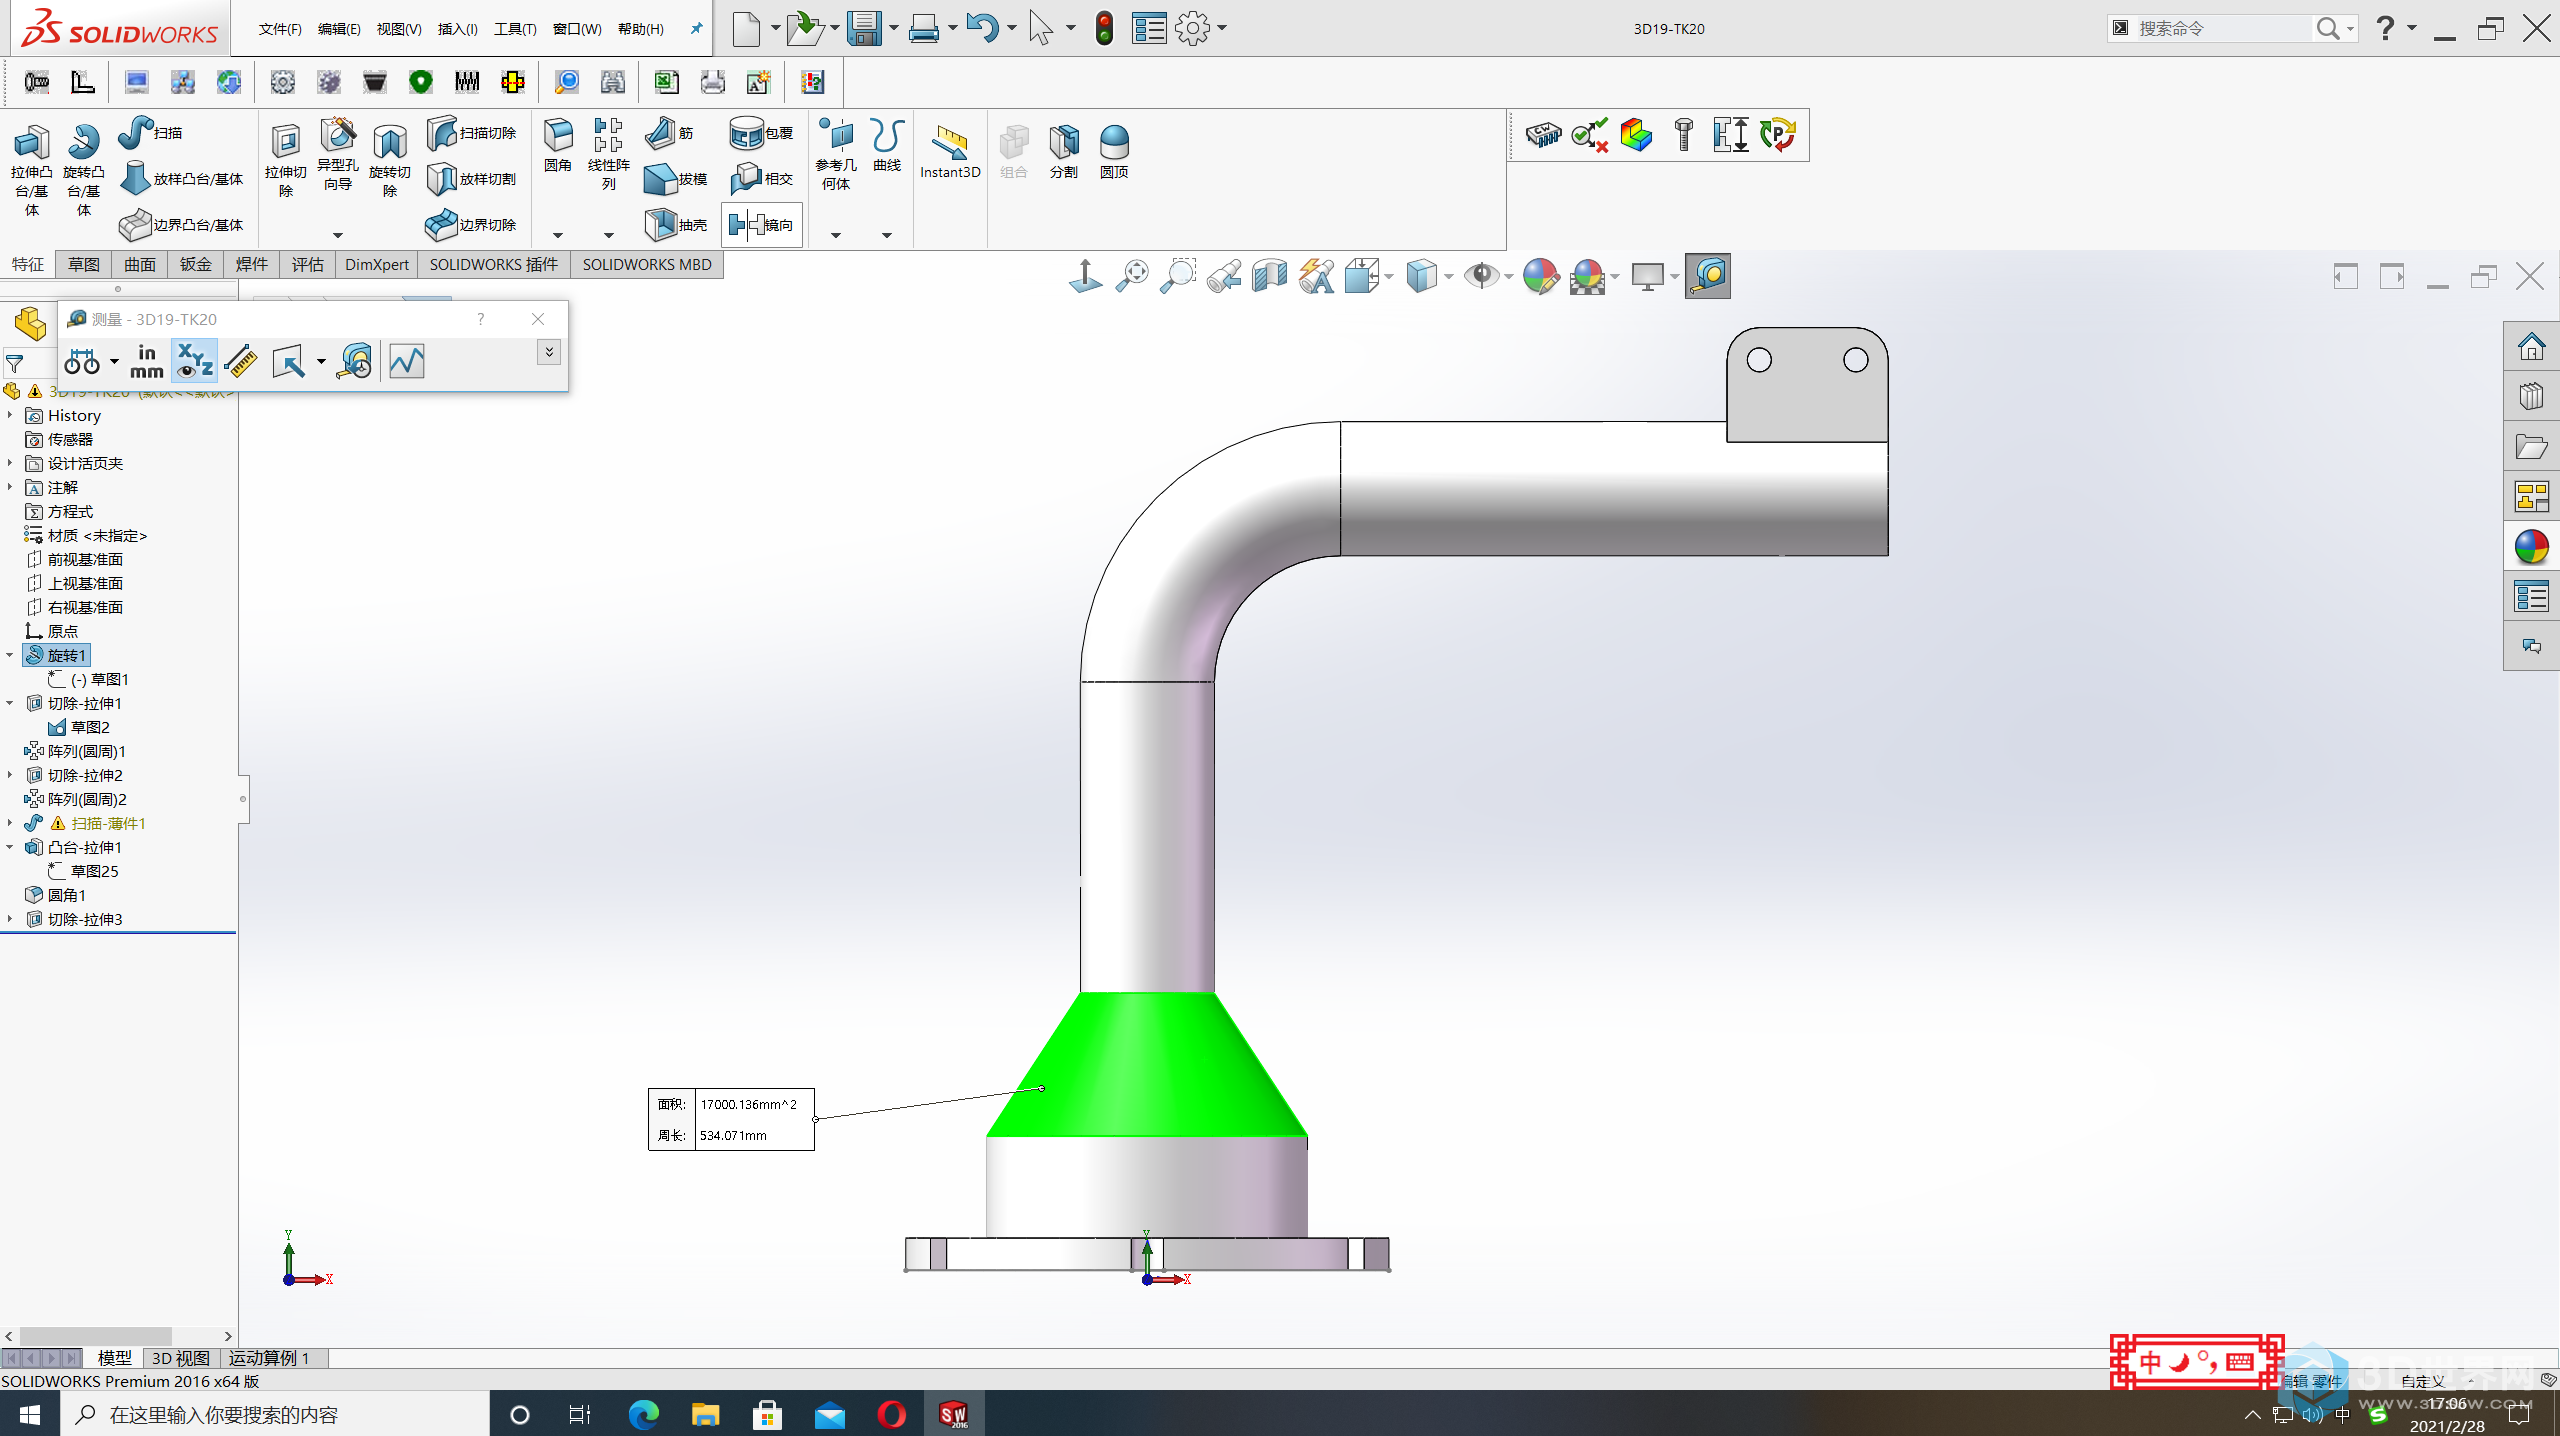The width and height of the screenshot is (2560, 1436).
Task: Toggle the measure tool in the view toolbar
Action: click(1708, 276)
